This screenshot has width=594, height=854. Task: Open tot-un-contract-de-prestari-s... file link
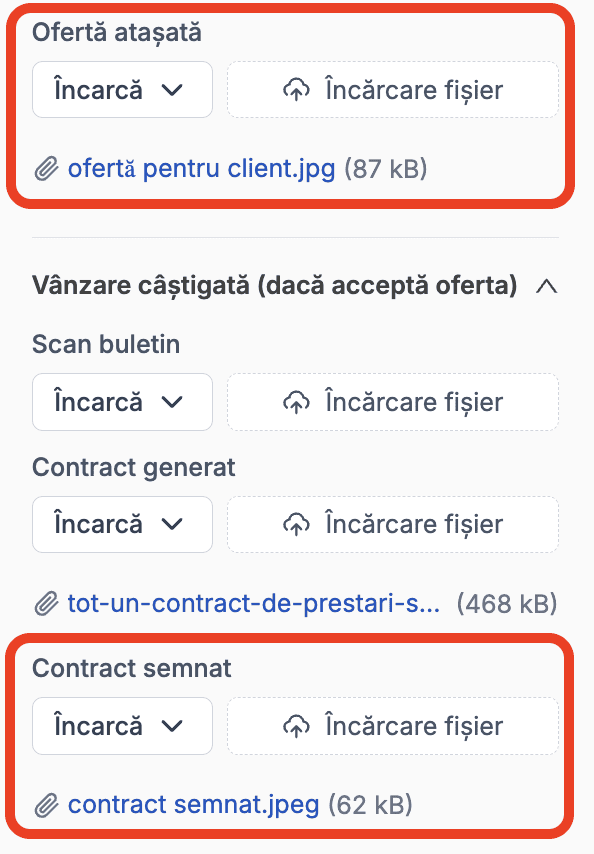[254, 603]
